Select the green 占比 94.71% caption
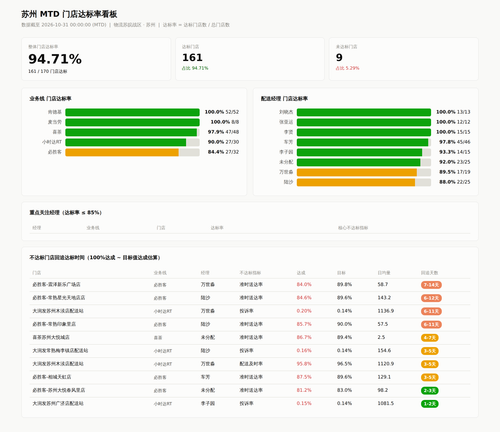500x432 pixels. tap(195, 68)
